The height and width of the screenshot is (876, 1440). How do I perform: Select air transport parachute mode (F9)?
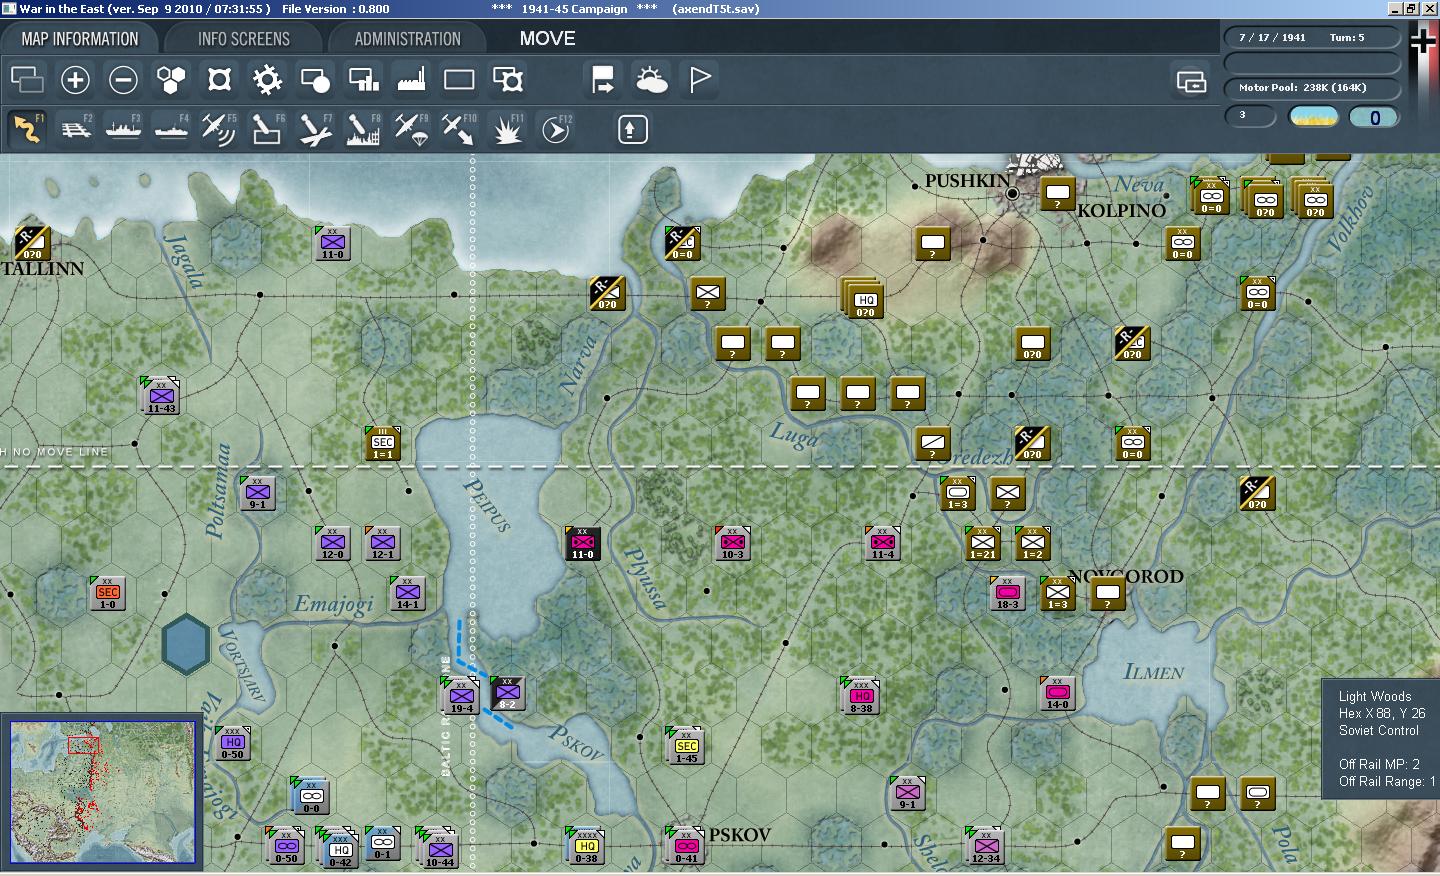(x=411, y=129)
